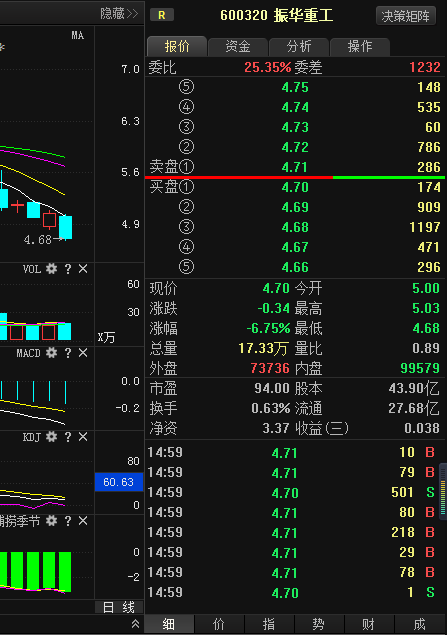Click sell level 2 price 4.72

click(x=295, y=147)
